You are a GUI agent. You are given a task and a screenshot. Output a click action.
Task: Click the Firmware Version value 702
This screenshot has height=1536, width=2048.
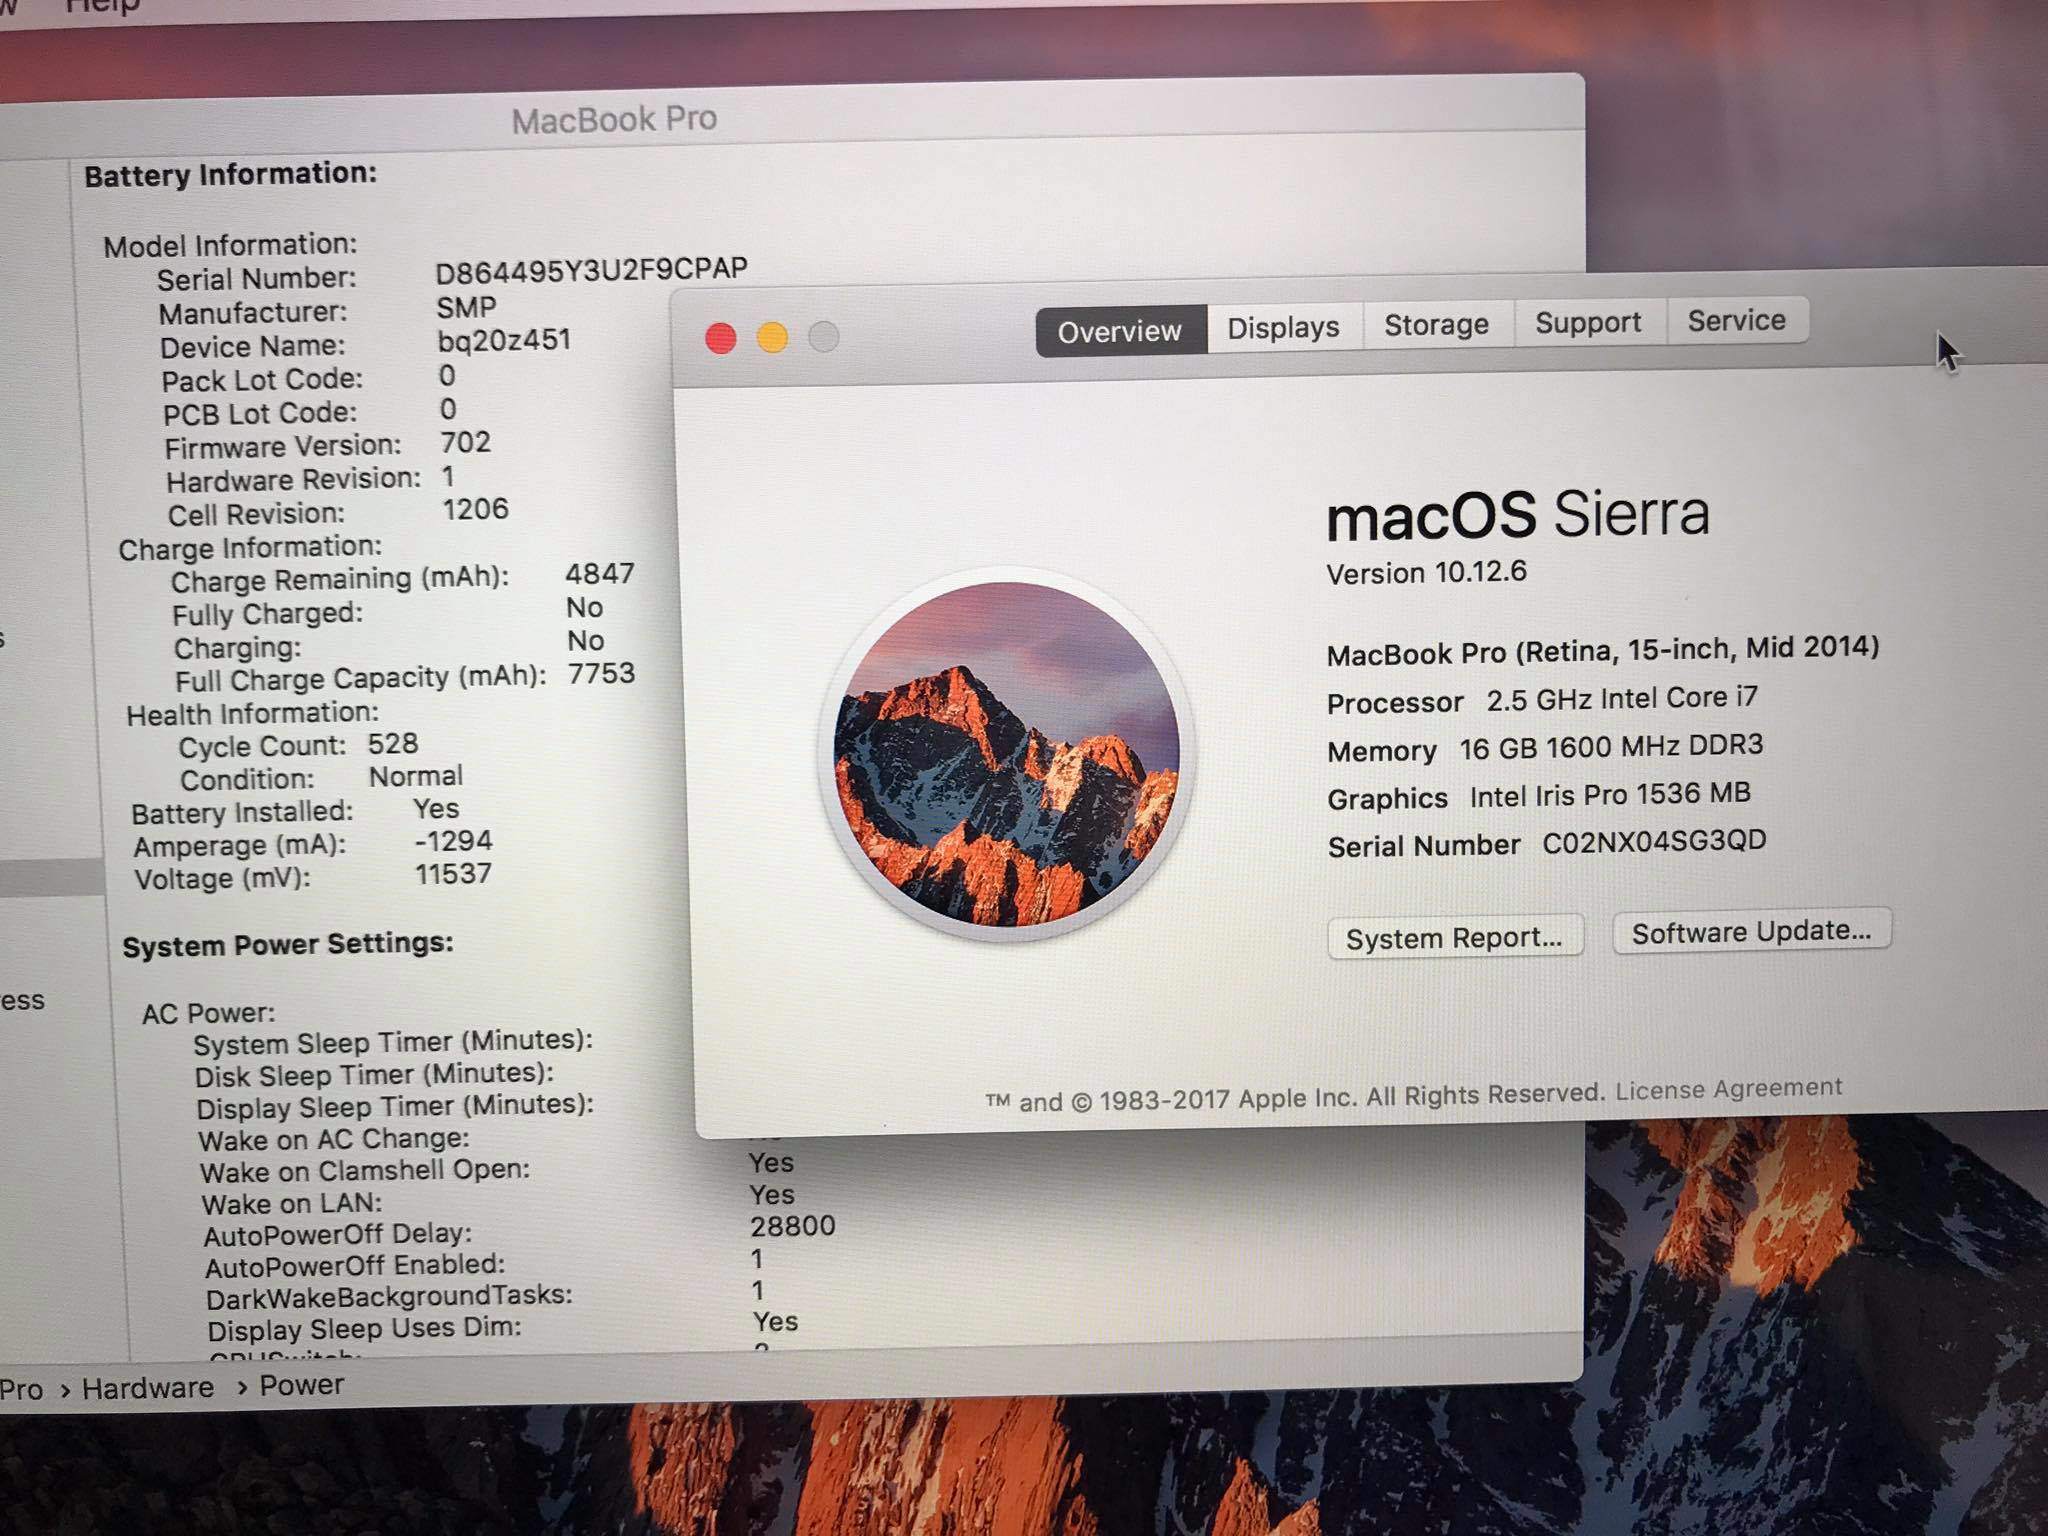coord(465,442)
